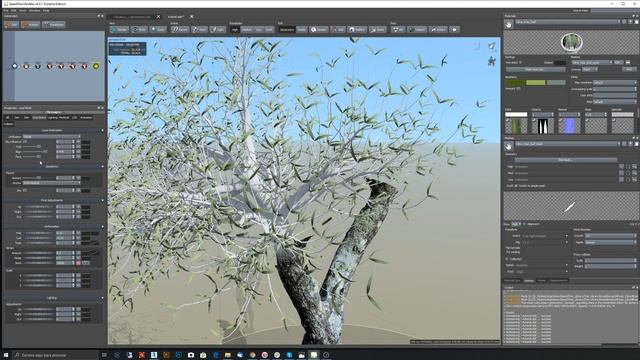This screenshot has height=360, width=640.
Task: Open the File menu
Action: tap(6, 11)
